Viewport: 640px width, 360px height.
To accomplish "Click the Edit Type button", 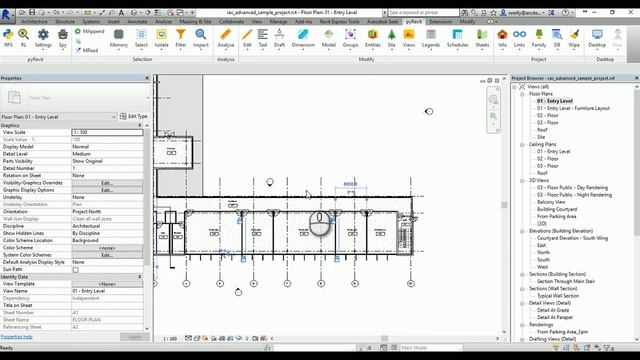I will click(x=133, y=116).
